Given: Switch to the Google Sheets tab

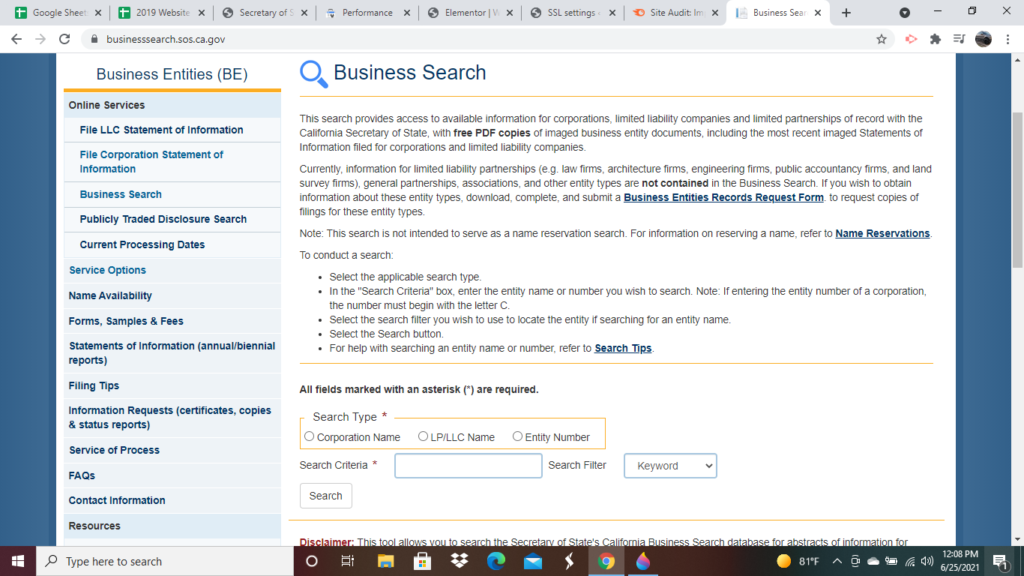Looking at the screenshot, I should click(x=55, y=14).
